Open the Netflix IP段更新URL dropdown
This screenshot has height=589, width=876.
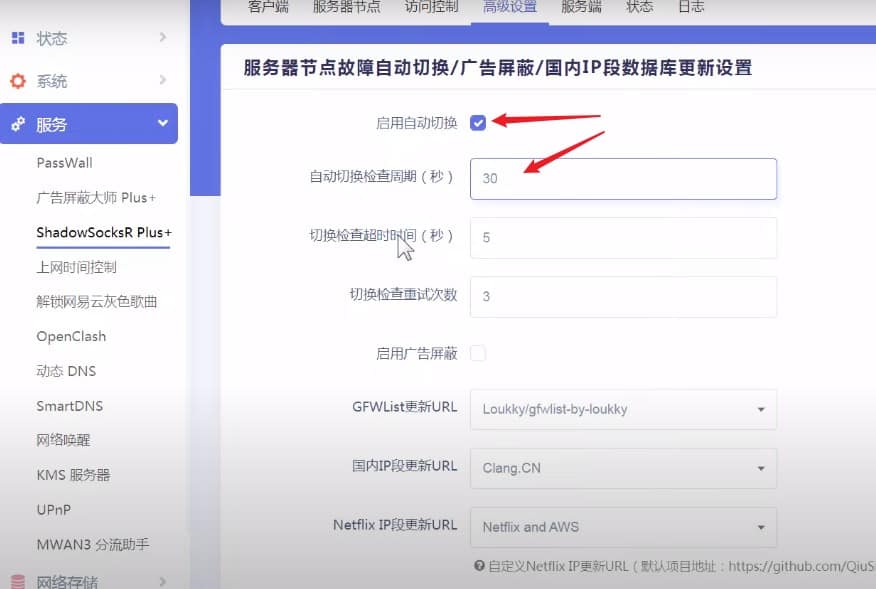pos(623,526)
